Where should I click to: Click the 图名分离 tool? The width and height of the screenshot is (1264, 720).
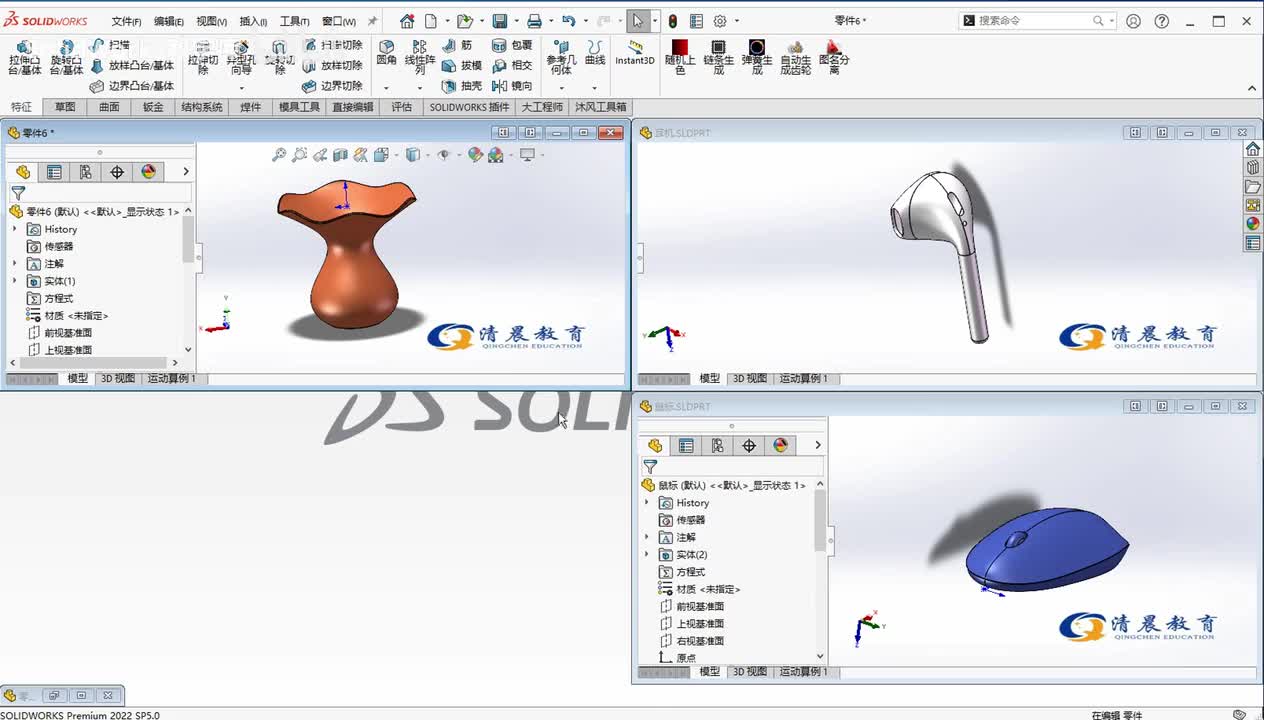(834, 58)
